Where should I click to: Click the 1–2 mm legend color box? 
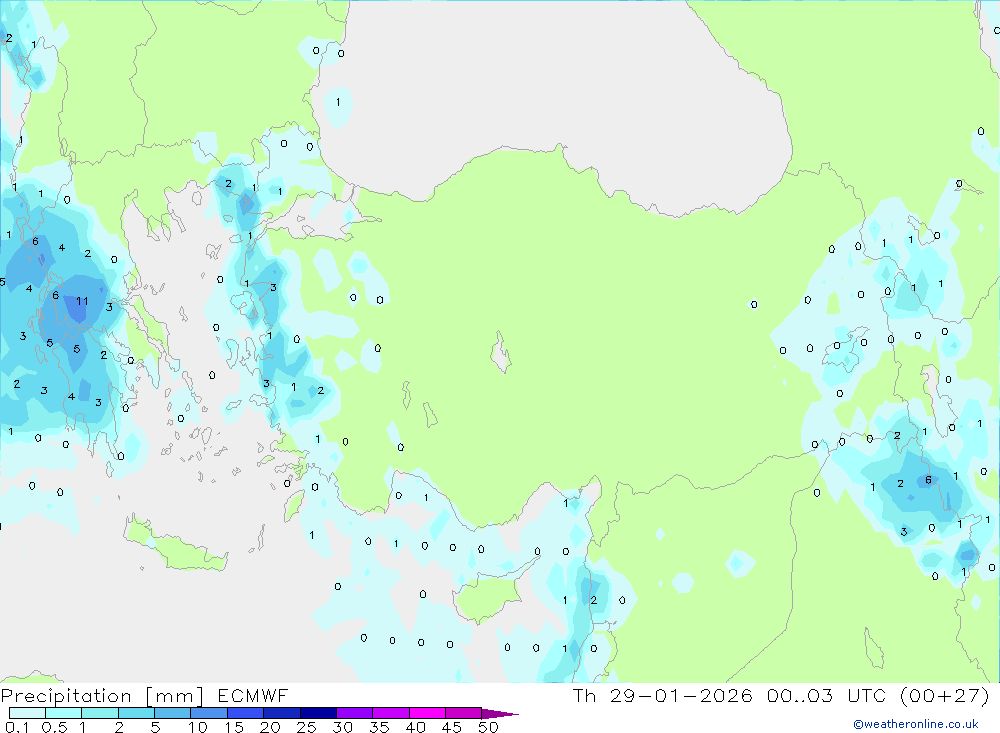coord(99,713)
